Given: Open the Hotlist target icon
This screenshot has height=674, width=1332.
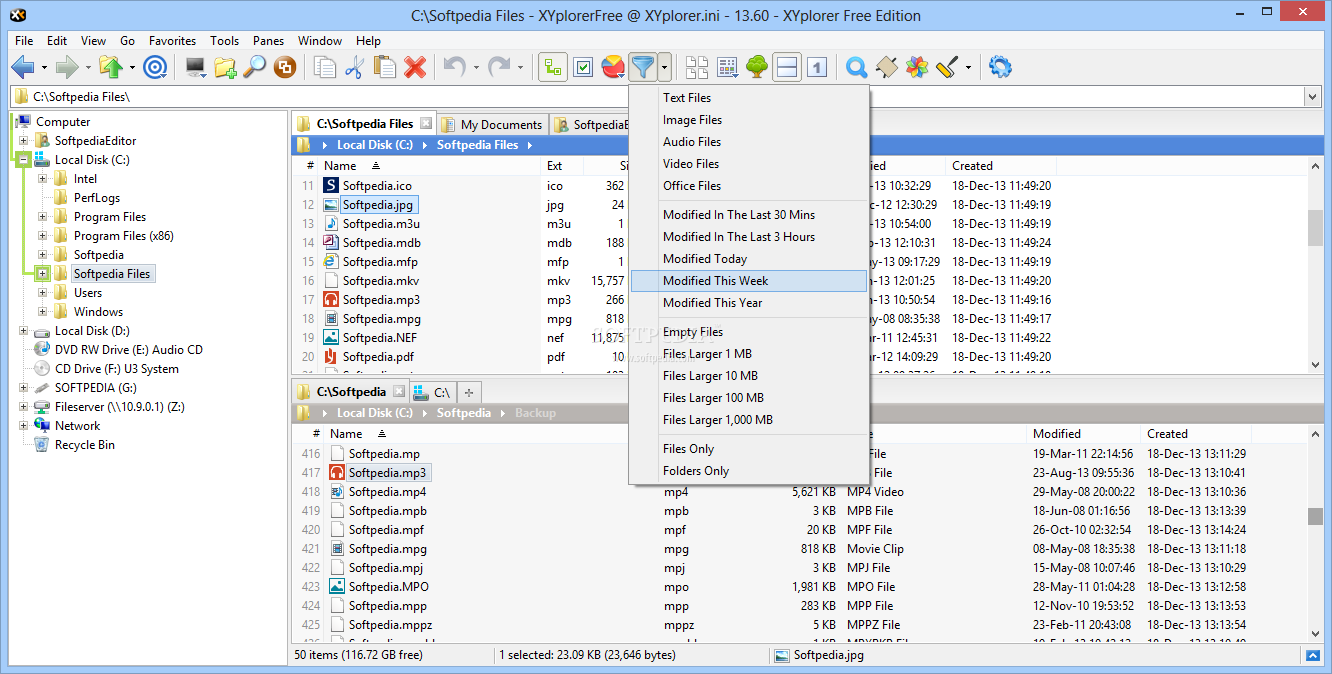Looking at the screenshot, I should pyautogui.click(x=155, y=67).
